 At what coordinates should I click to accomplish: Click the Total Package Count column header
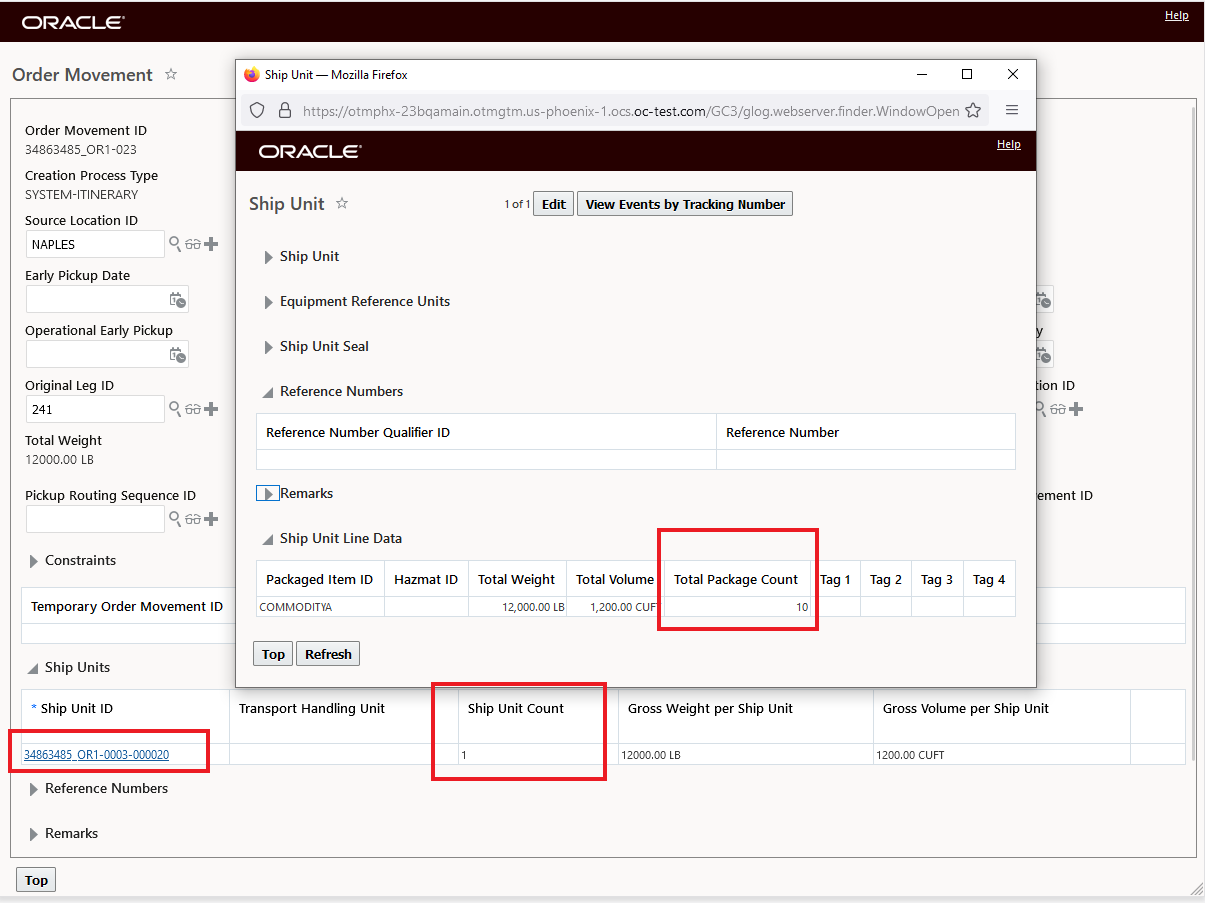point(736,579)
